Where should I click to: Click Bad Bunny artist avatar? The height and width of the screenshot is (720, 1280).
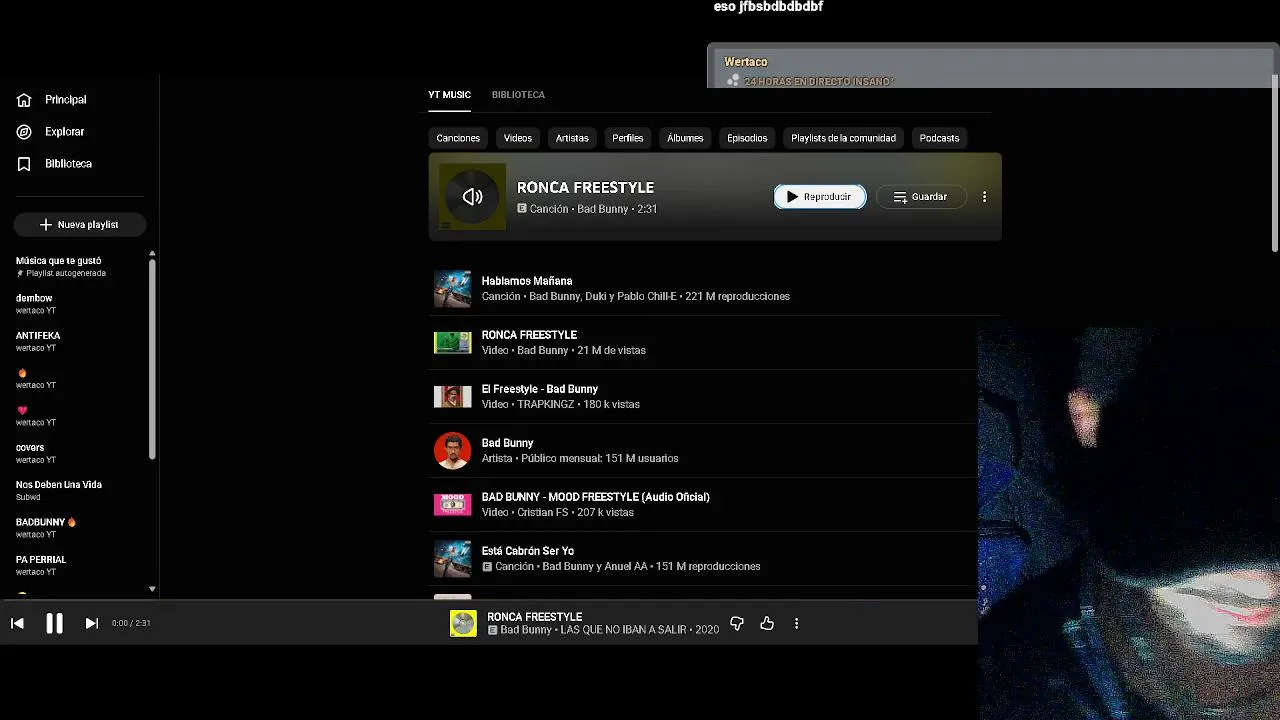pos(452,451)
